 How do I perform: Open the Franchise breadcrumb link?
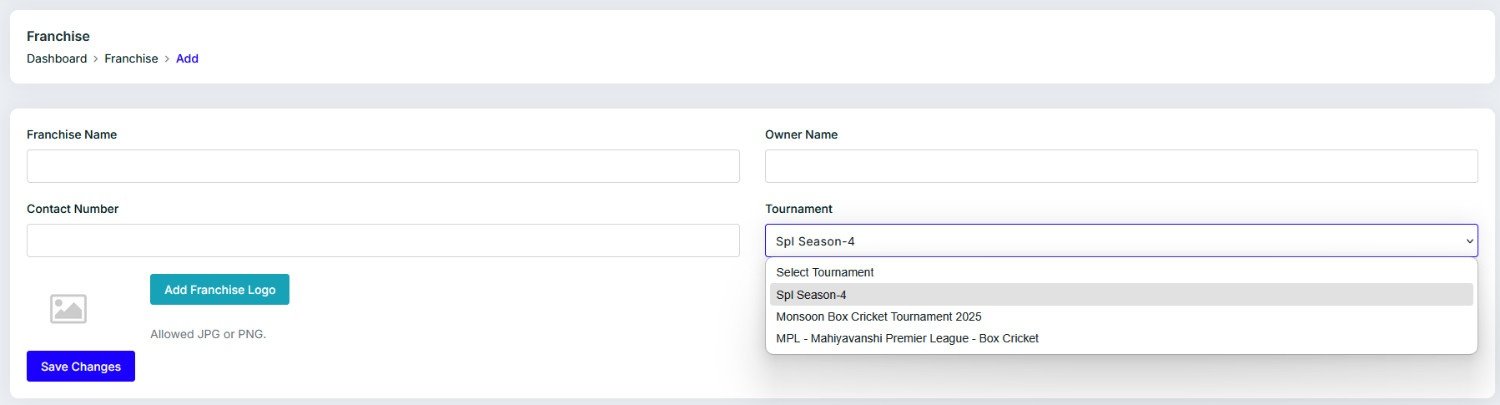131,59
